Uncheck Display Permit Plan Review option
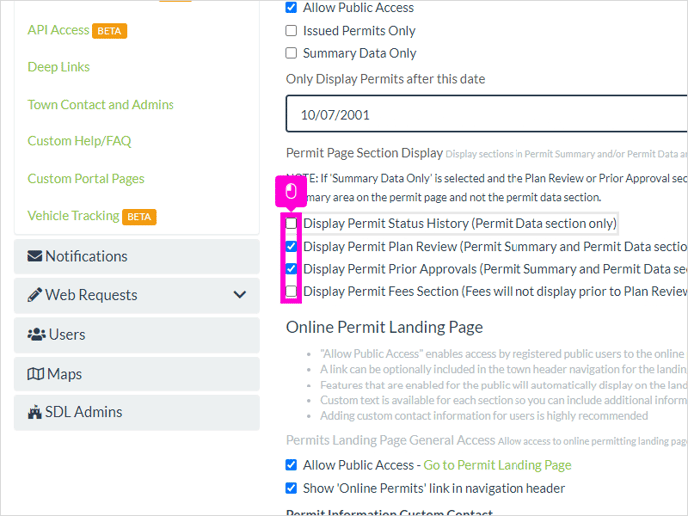 [x=291, y=247]
